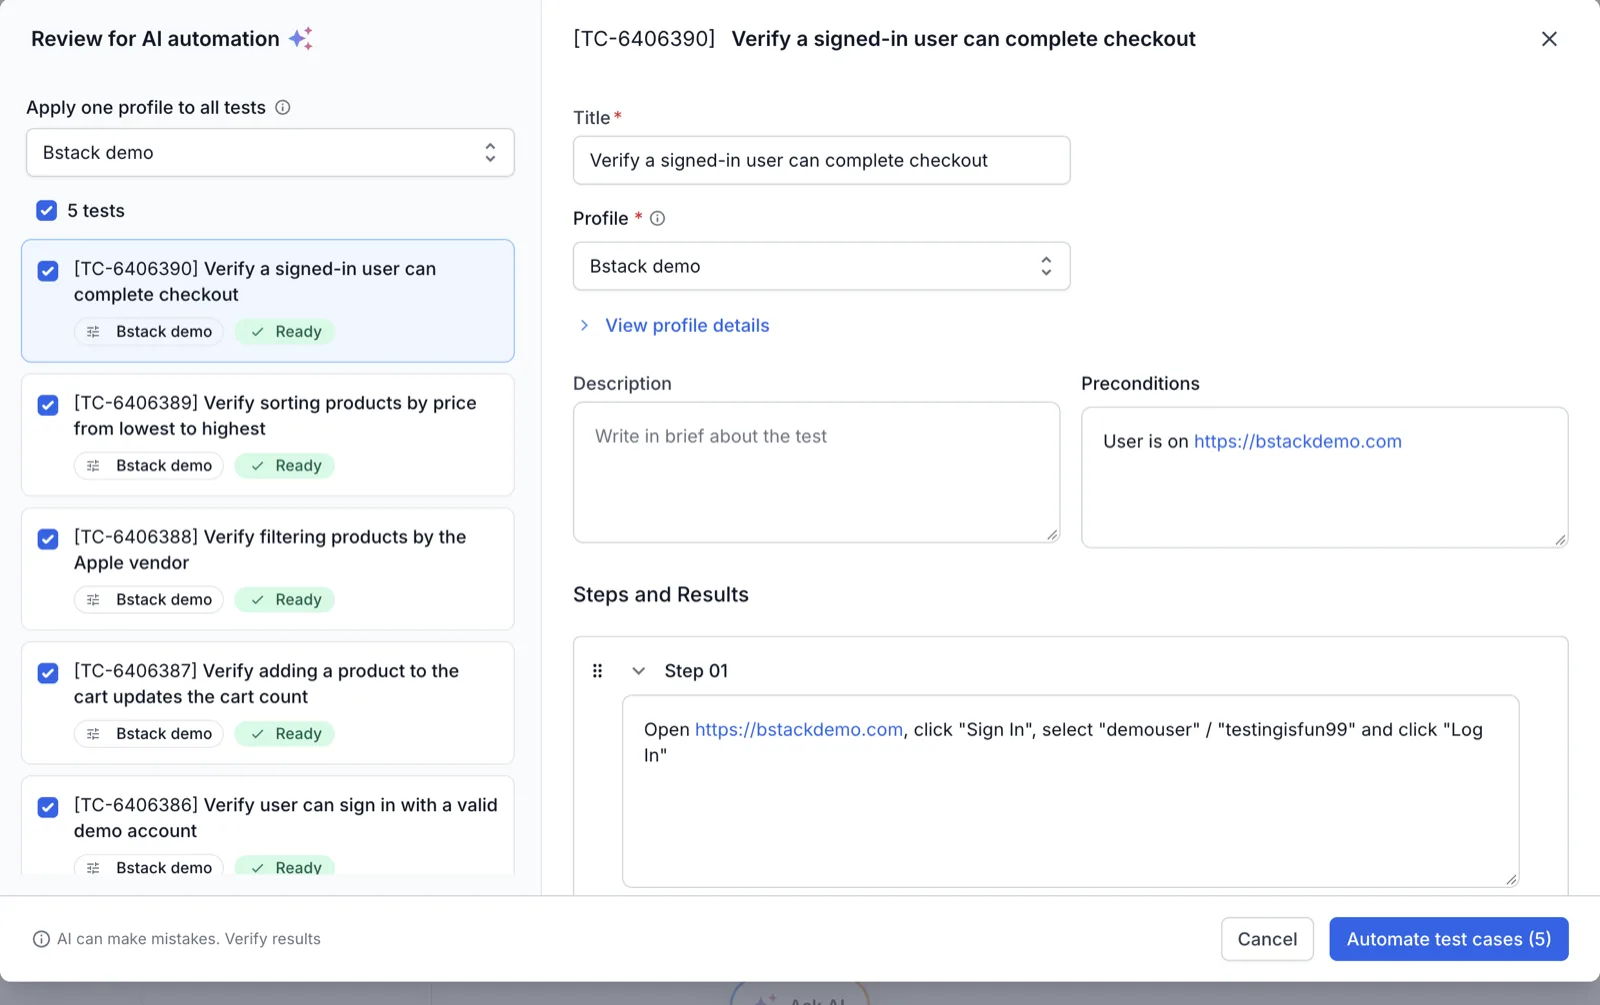Viewport: 1600px width, 1005px height.
Task: Click Bstack demo tag on TC-6406390 card
Action: pos(149,332)
